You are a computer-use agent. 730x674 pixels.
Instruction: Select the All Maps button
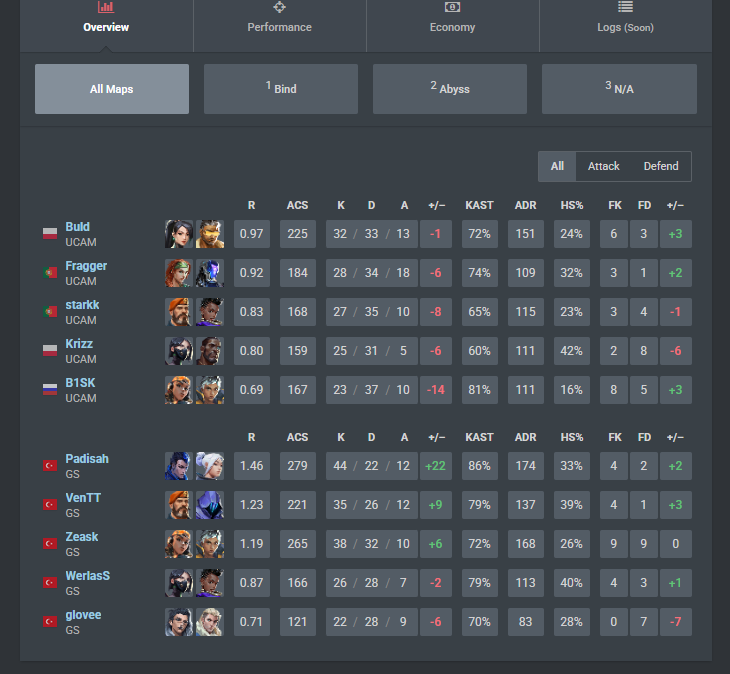(x=112, y=89)
